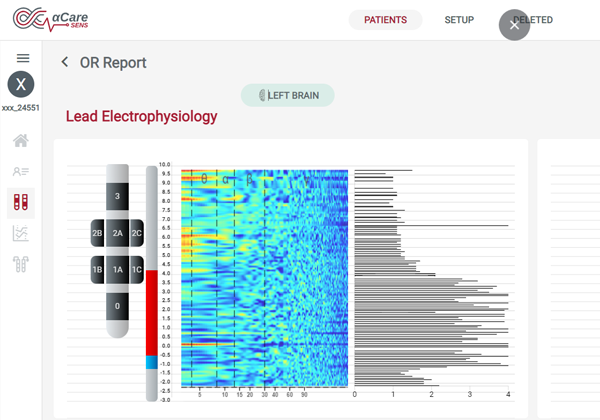Click the patient X avatar icon
The height and width of the screenshot is (420, 600).
click(22, 85)
